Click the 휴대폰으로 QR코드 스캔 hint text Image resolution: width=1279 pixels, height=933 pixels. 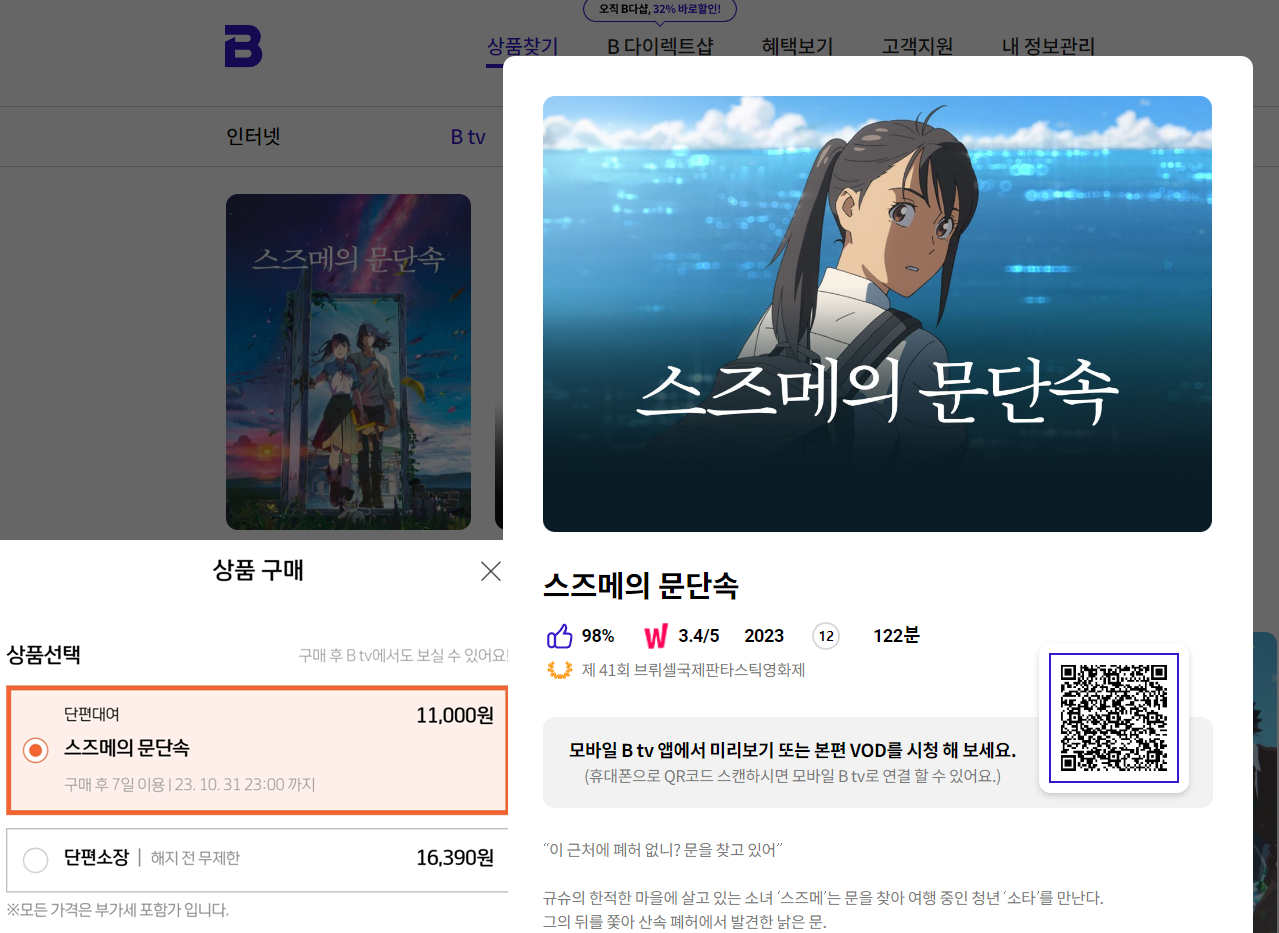click(792, 776)
